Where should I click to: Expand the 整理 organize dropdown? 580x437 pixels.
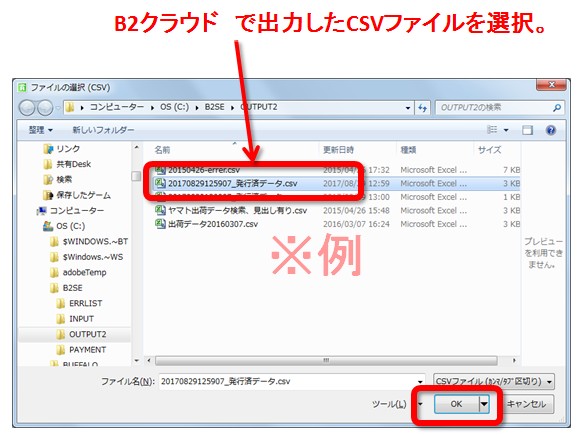click(x=41, y=130)
